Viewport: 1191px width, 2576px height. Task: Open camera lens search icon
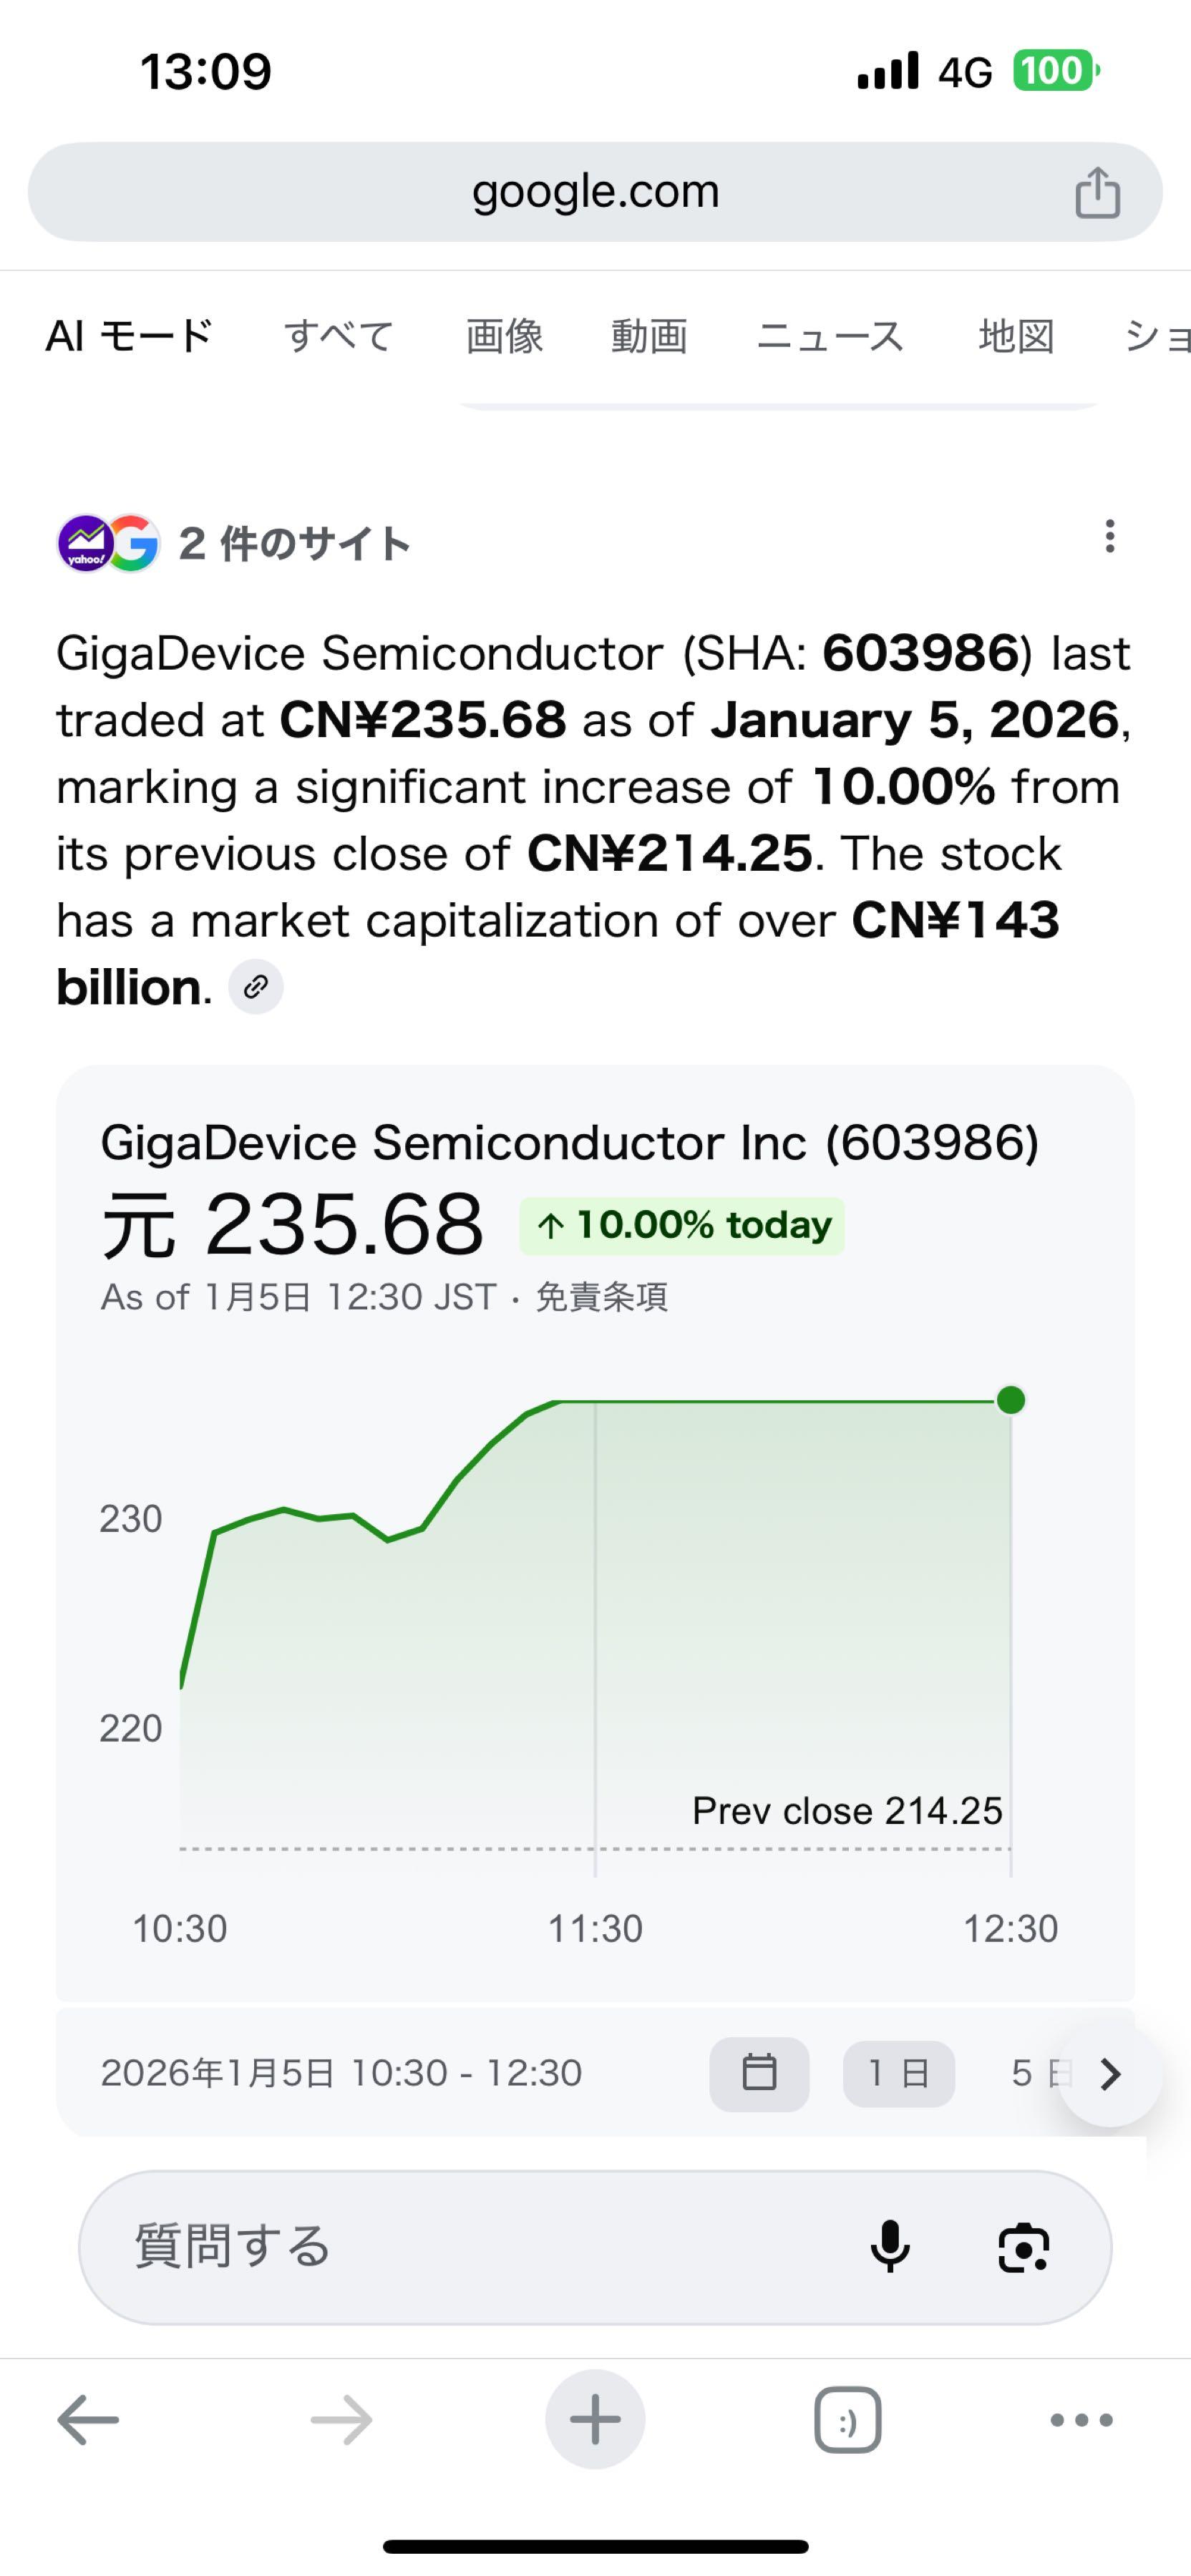(x=1023, y=2248)
